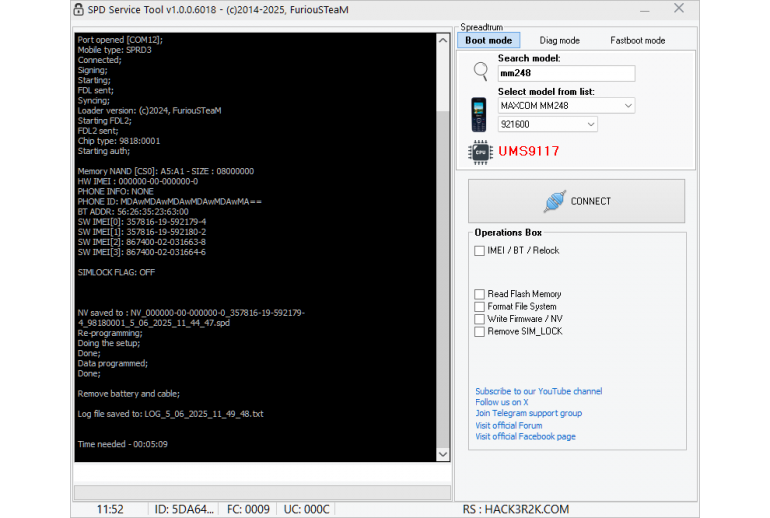Click the log scrollbar down arrow
The width and height of the screenshot is (770, 518).
tap(443, 454)
